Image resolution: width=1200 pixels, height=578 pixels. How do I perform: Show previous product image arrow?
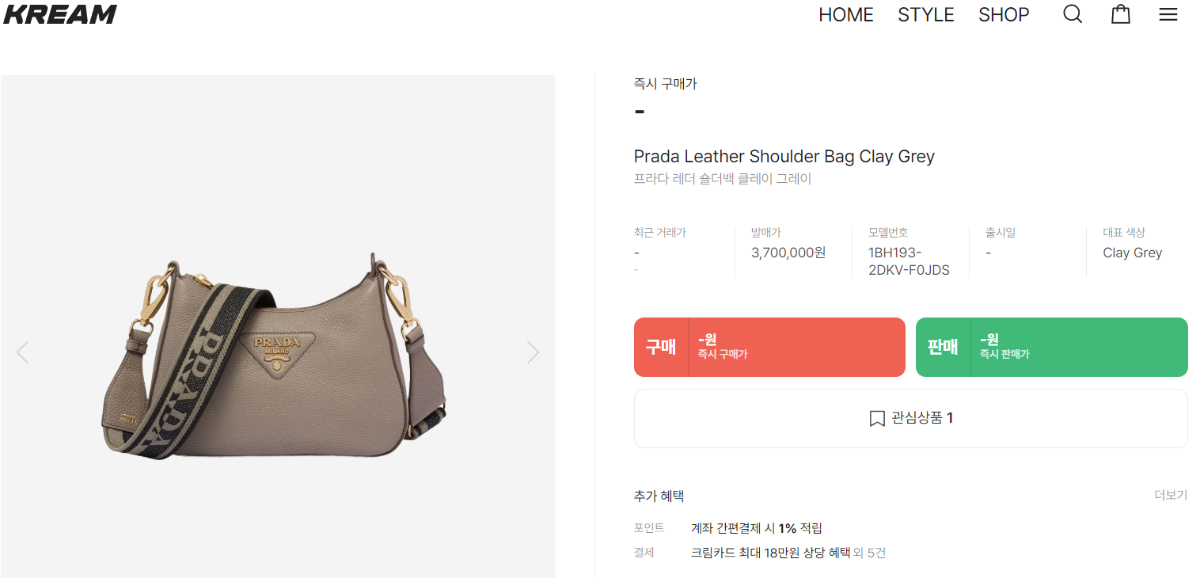[x=23, y=352]
